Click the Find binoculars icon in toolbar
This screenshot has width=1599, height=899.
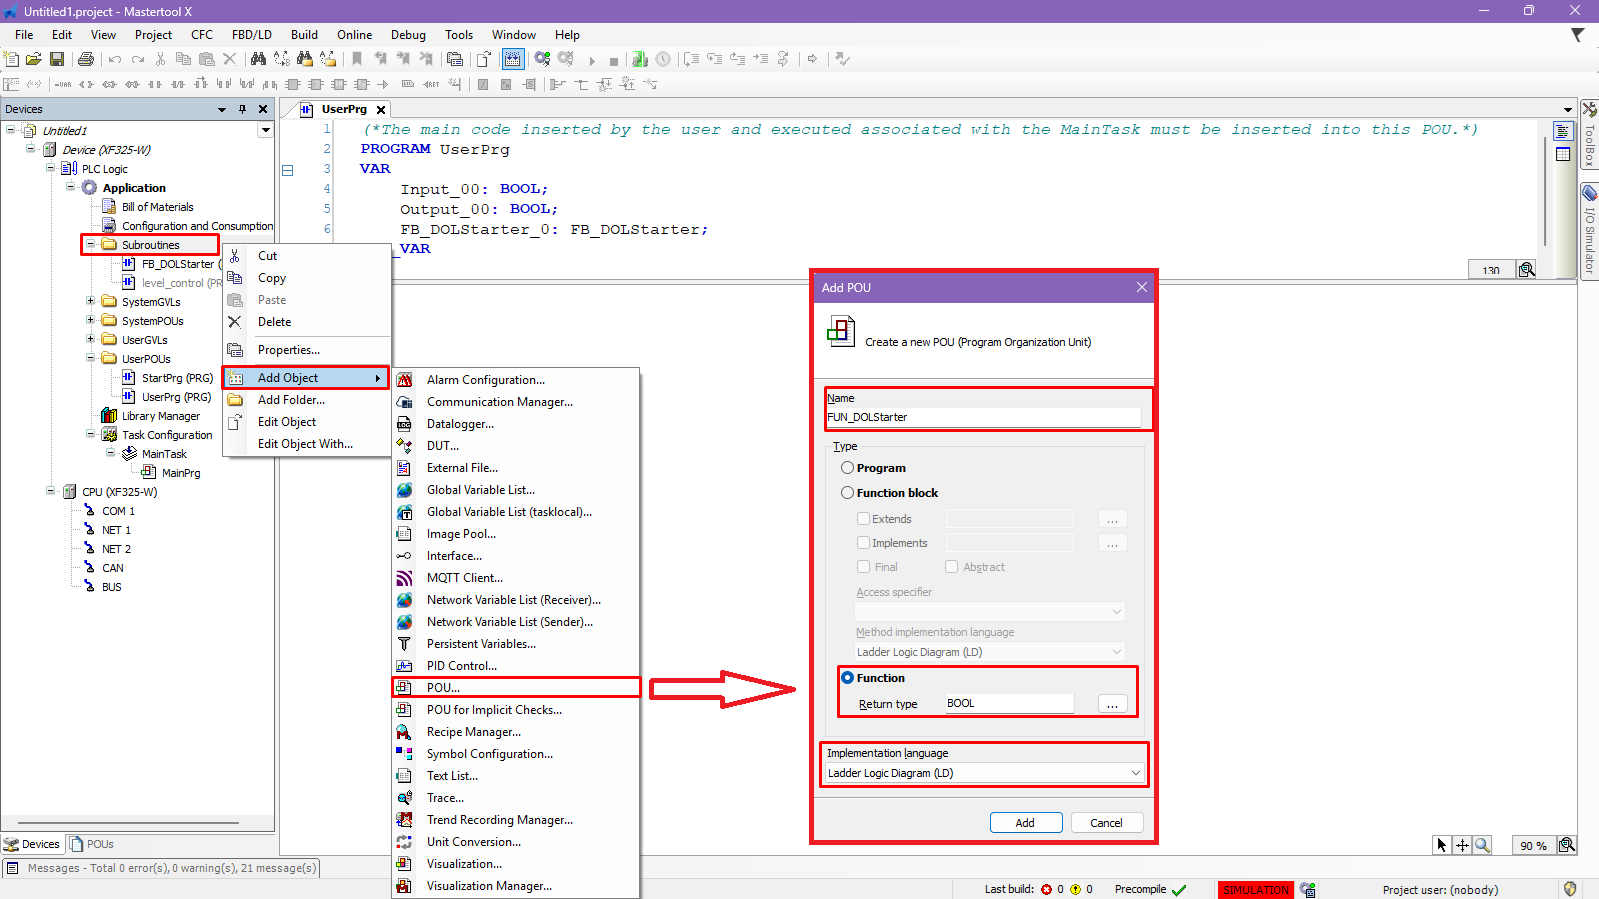pos(258,60)
